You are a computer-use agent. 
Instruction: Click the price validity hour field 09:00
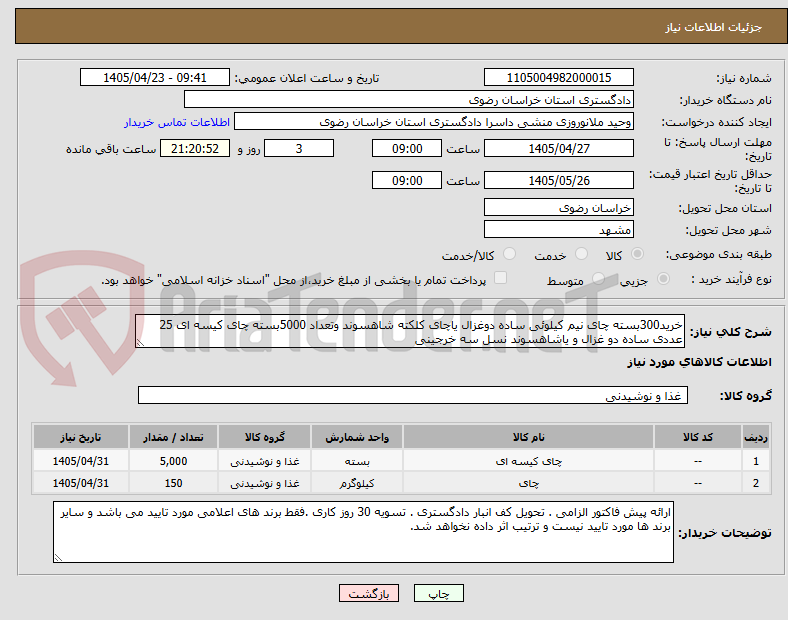tap(407, 180)
